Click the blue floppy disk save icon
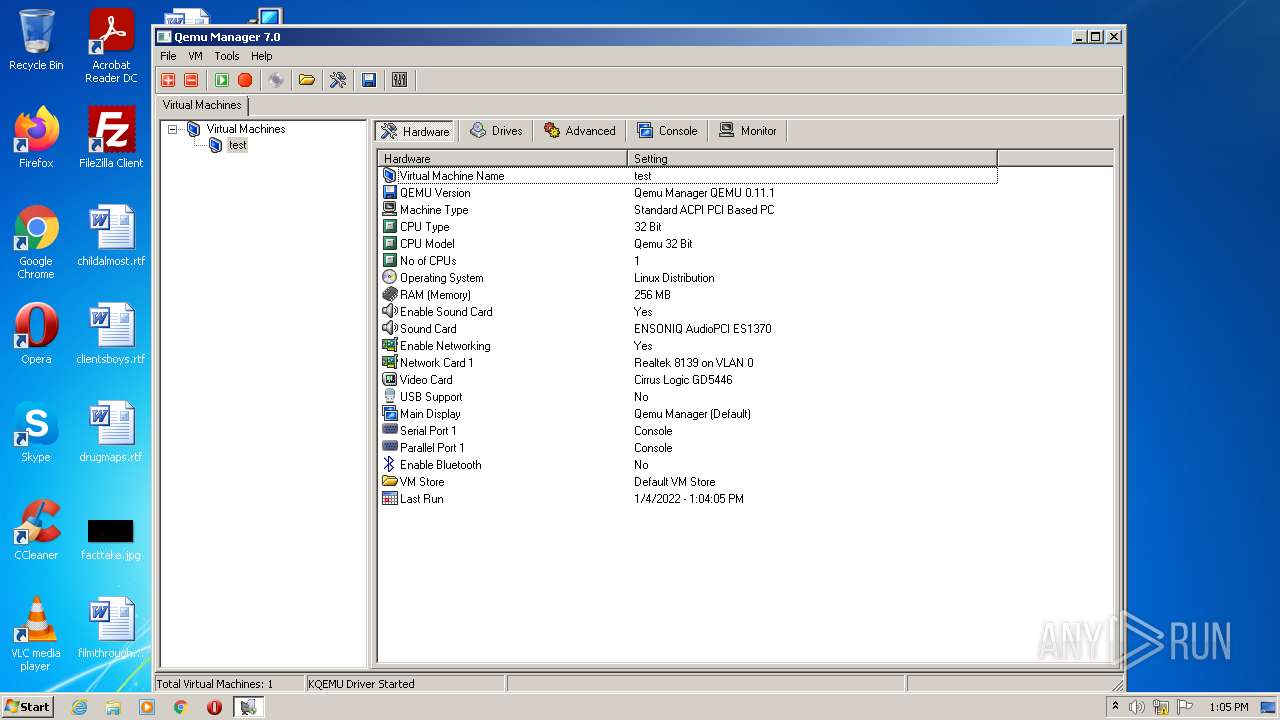This screenshot has width=1280, height=720. pyautogui.click(x=369, y=80)
